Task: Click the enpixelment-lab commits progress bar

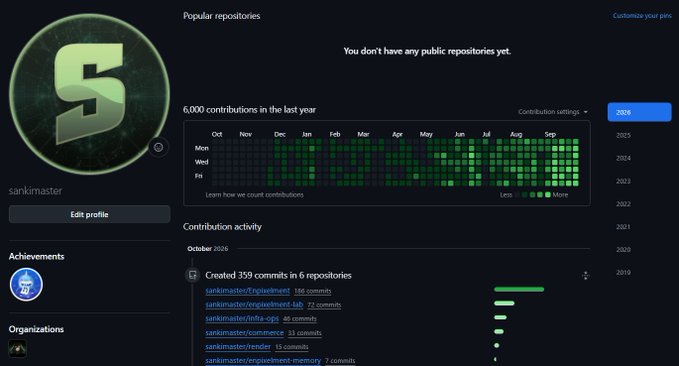Action: point(504,303)
